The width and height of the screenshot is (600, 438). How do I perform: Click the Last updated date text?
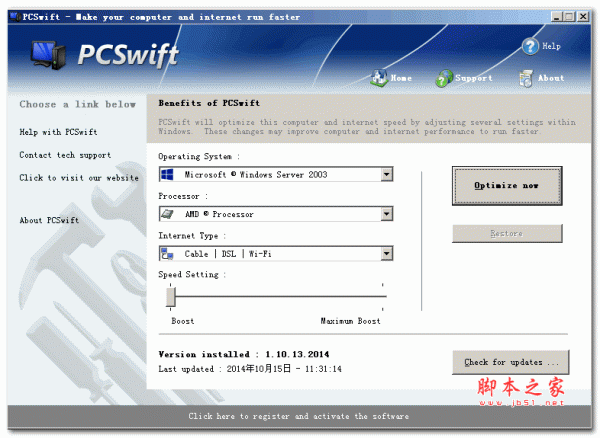click(250, 369)
